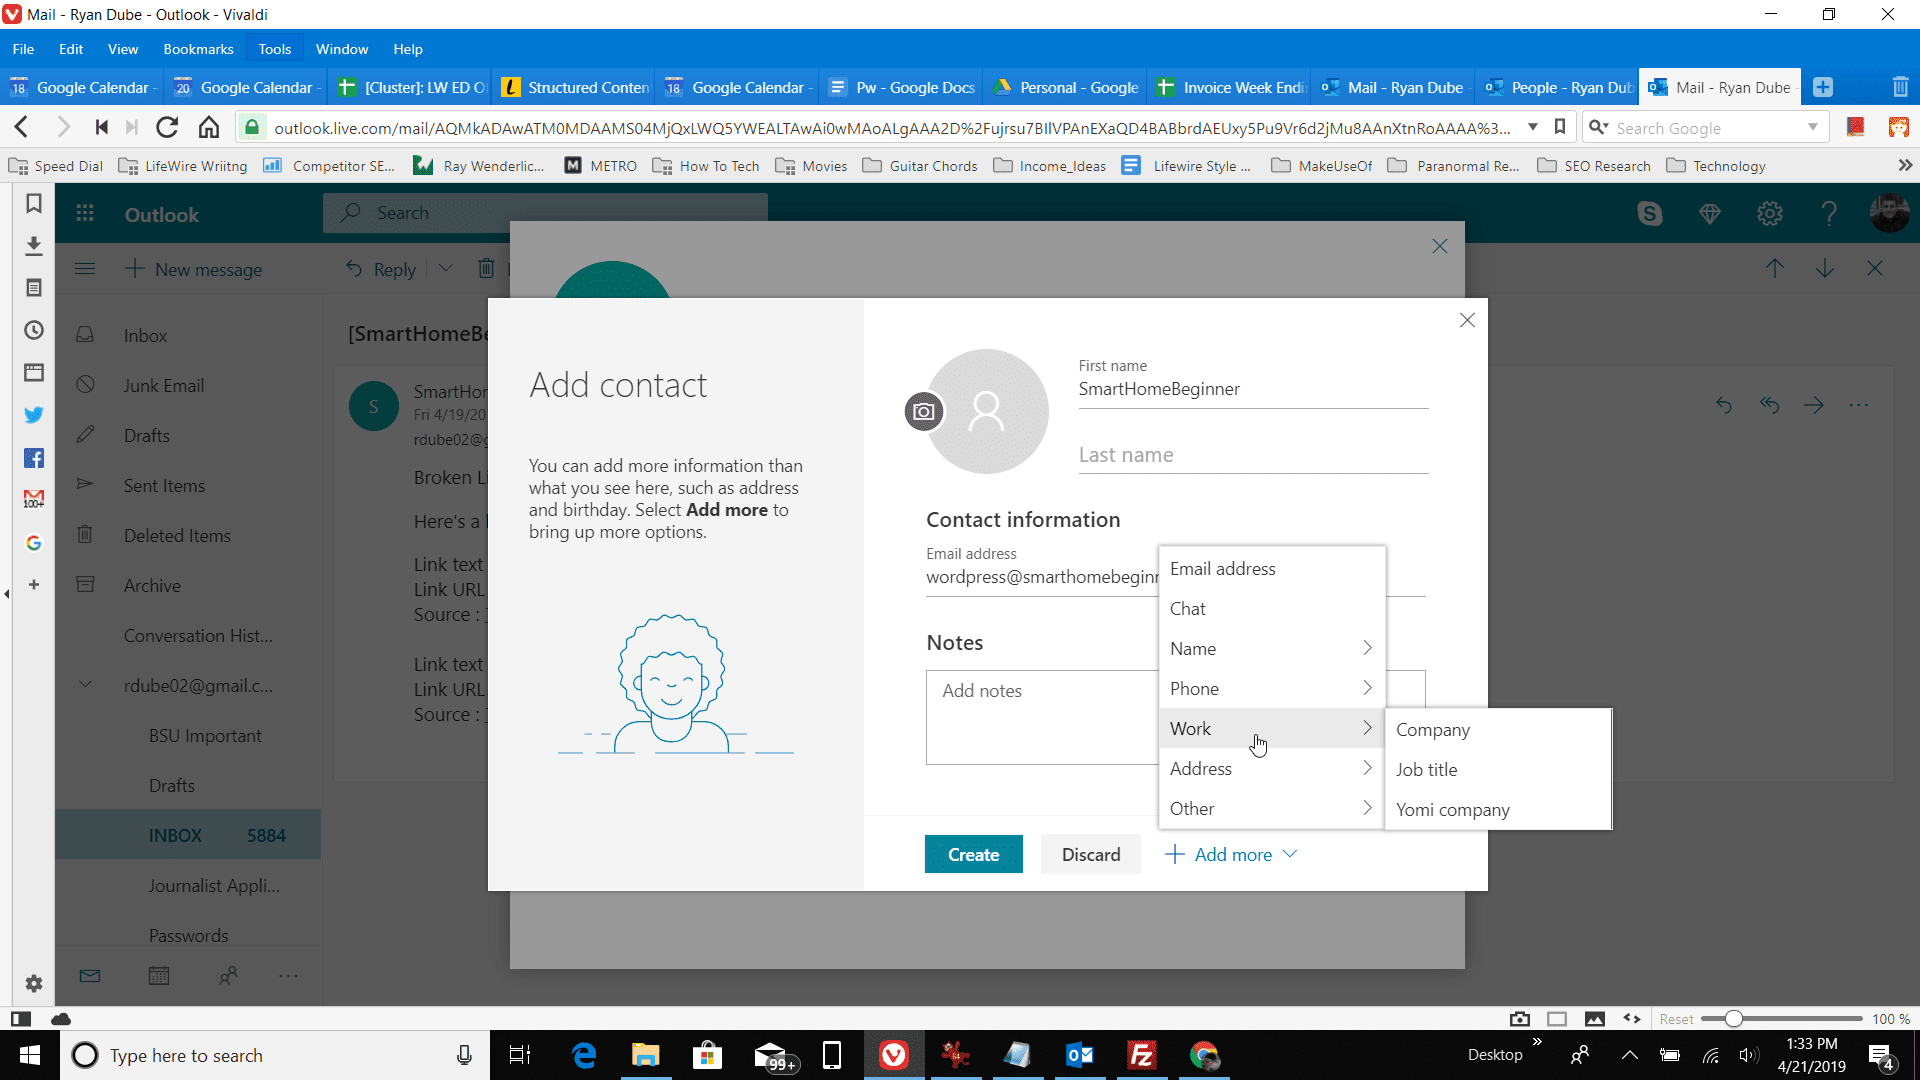Select Job title from Work submenu
The height and width of the screenshot is (1080, 1920).
coord(1427,769)
